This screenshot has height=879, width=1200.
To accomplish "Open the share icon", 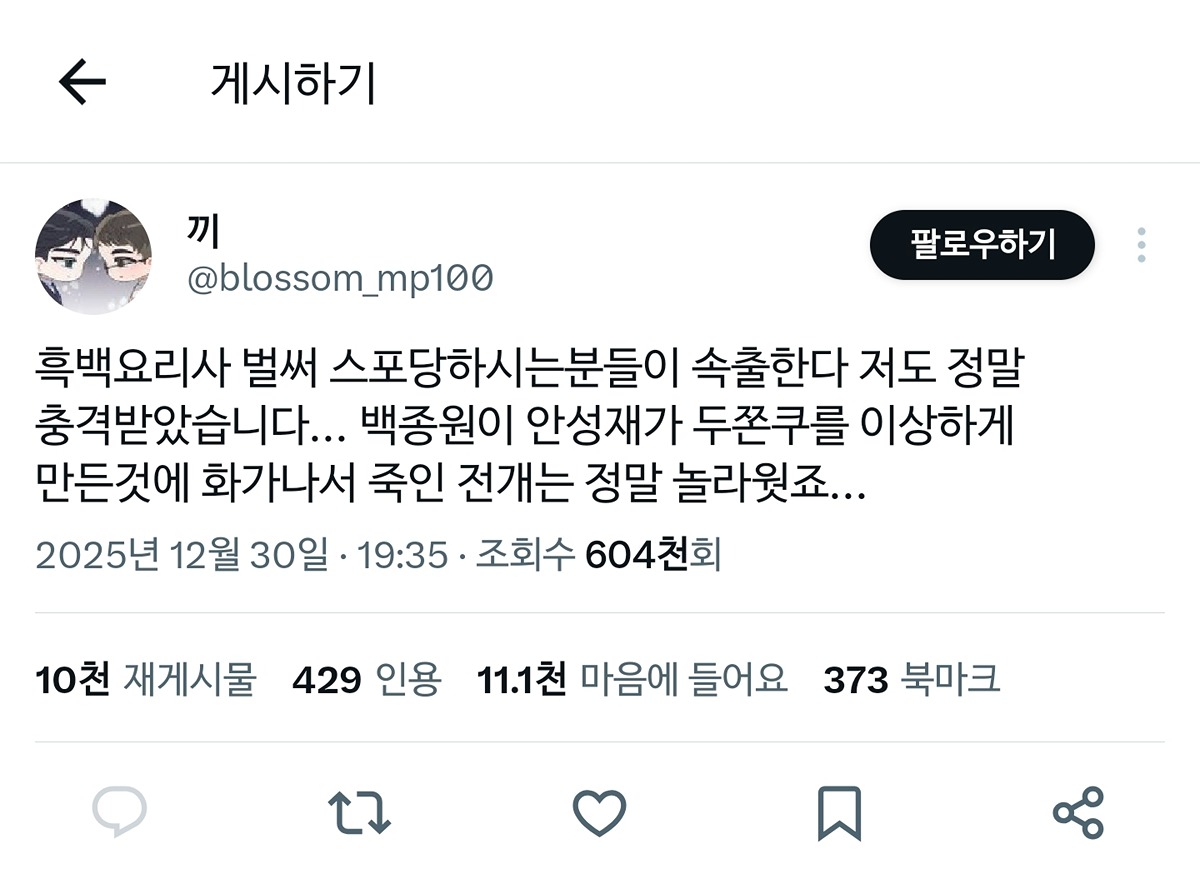I will click(x=1079, y=812).
